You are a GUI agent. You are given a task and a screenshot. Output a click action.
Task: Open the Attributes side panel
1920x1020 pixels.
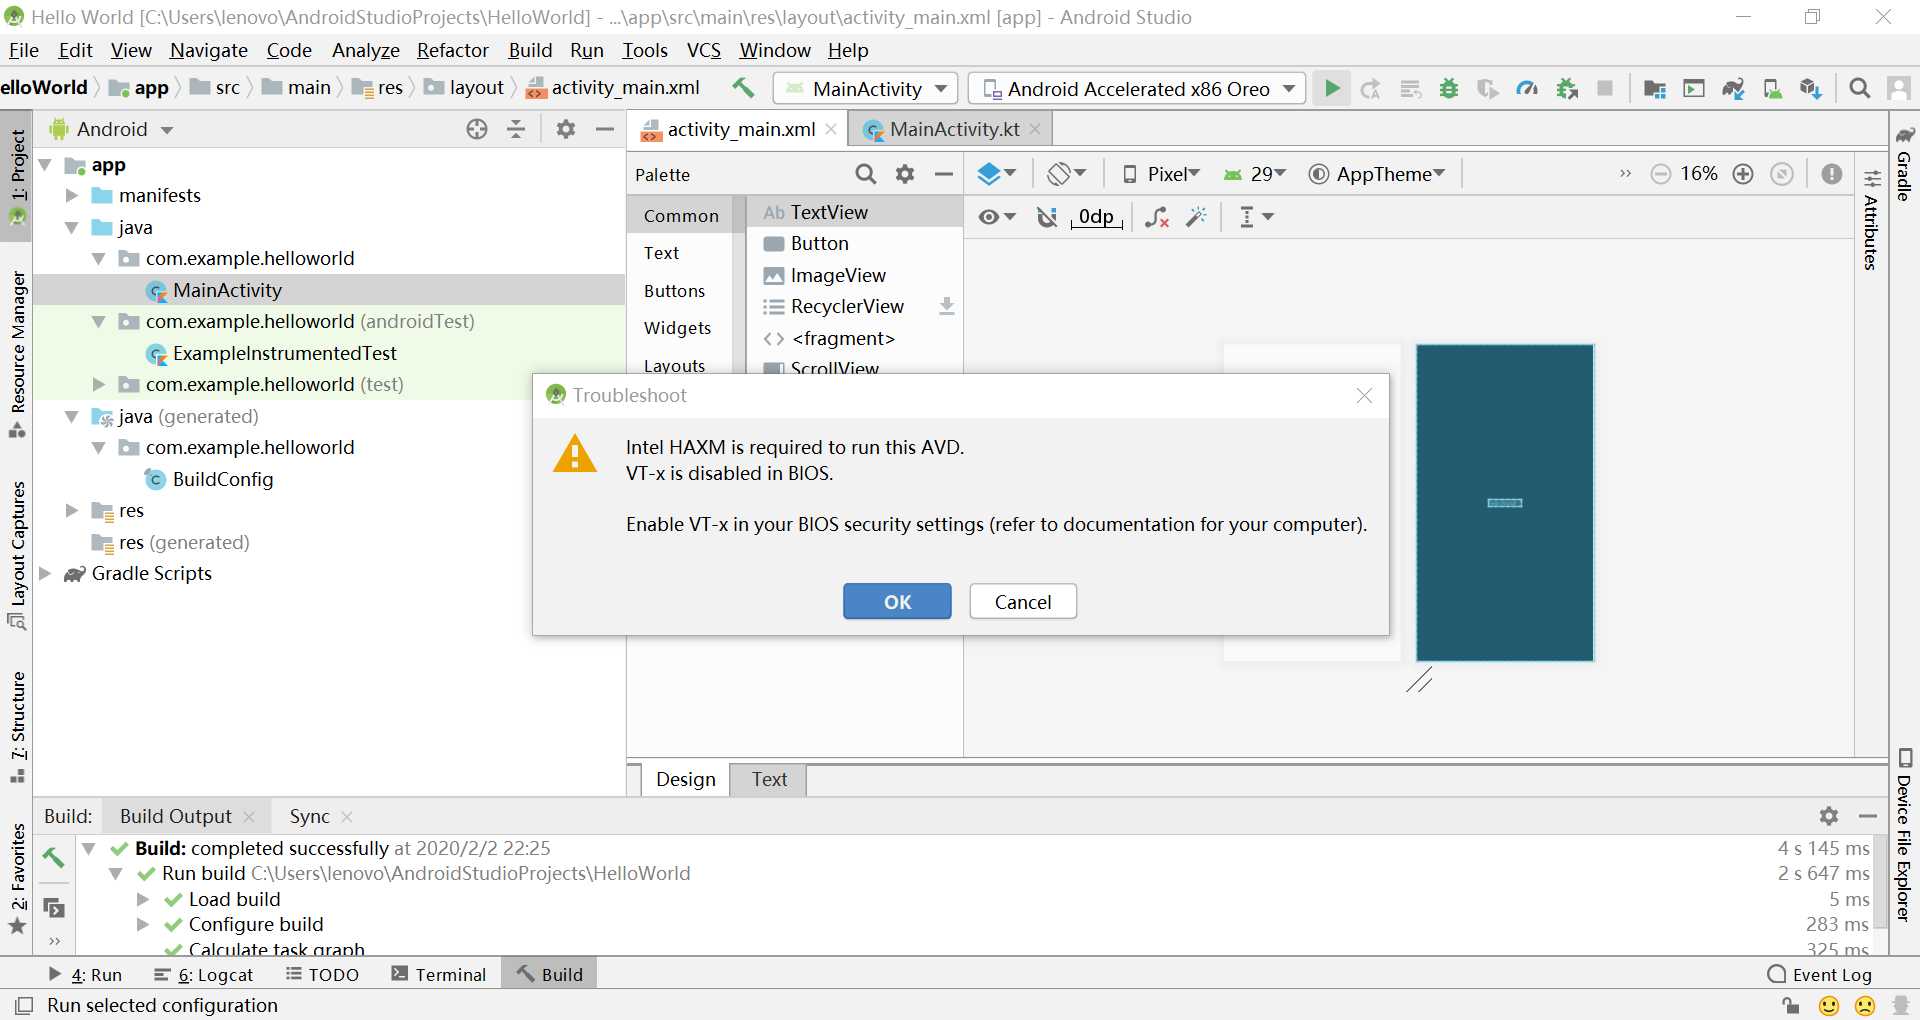[x=1871, y=221]
